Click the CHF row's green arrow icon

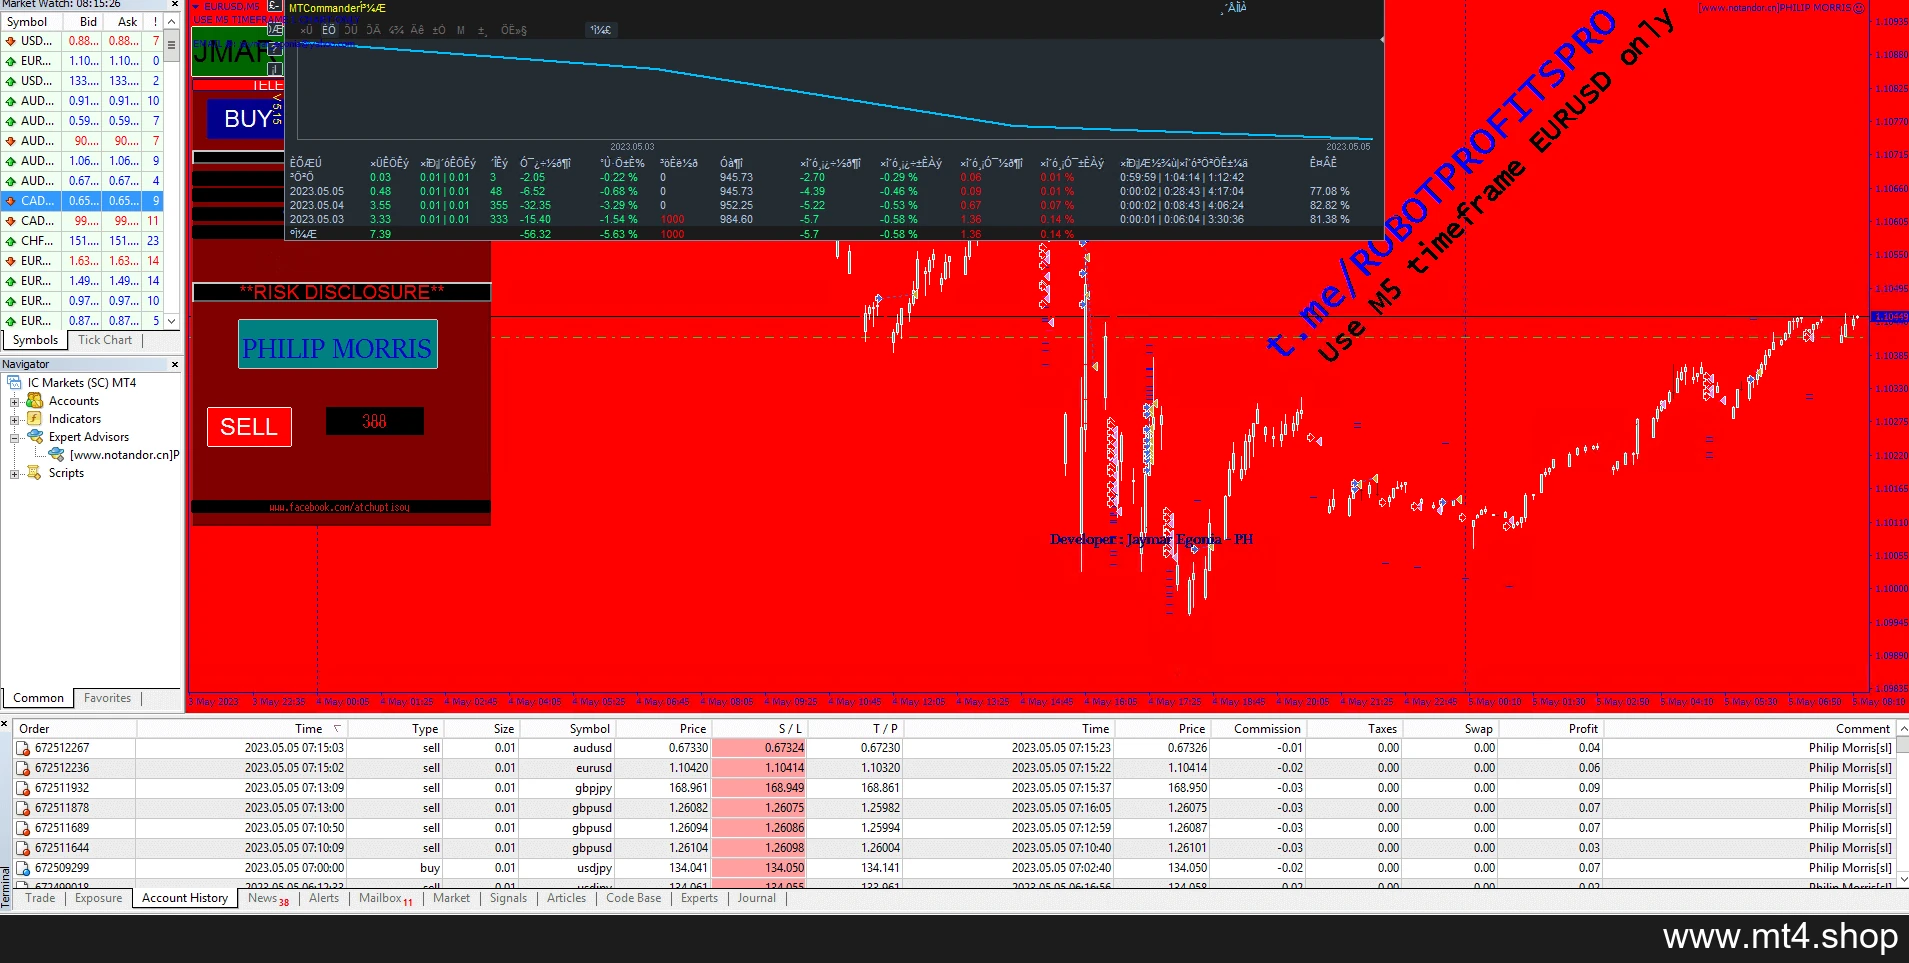click(x=10, y=241)
